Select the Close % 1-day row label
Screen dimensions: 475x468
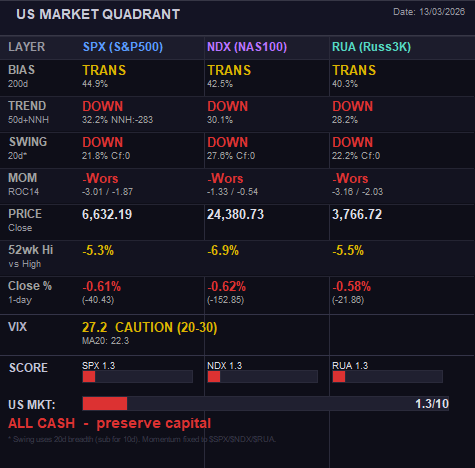[30, 292]
